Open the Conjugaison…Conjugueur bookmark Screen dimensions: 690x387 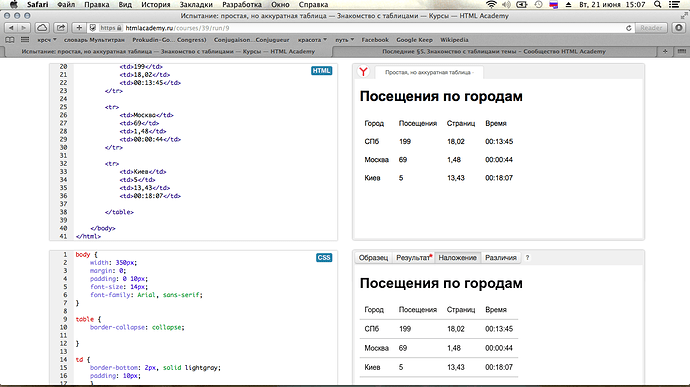tap(252, 40)
